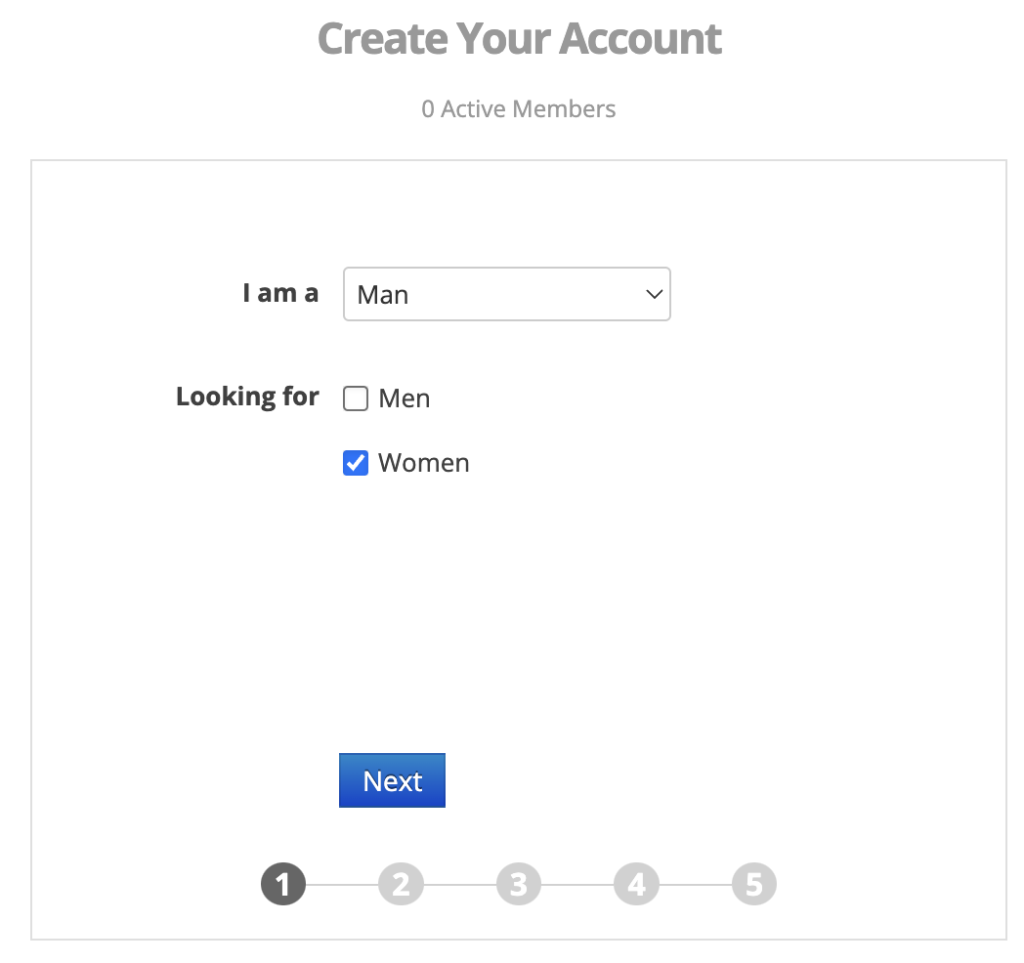
Task: Uncheck the Women checkbox
Action: click(355, 463)
